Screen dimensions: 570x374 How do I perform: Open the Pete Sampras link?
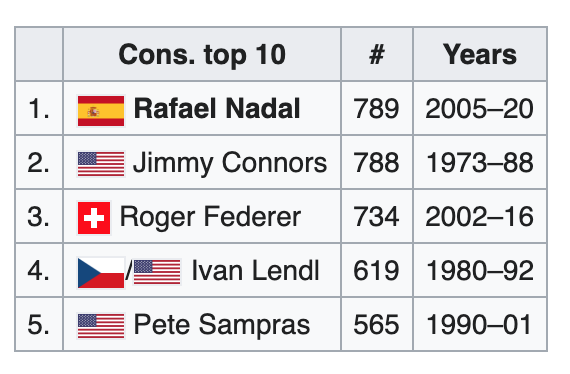[x=222, y=325]
